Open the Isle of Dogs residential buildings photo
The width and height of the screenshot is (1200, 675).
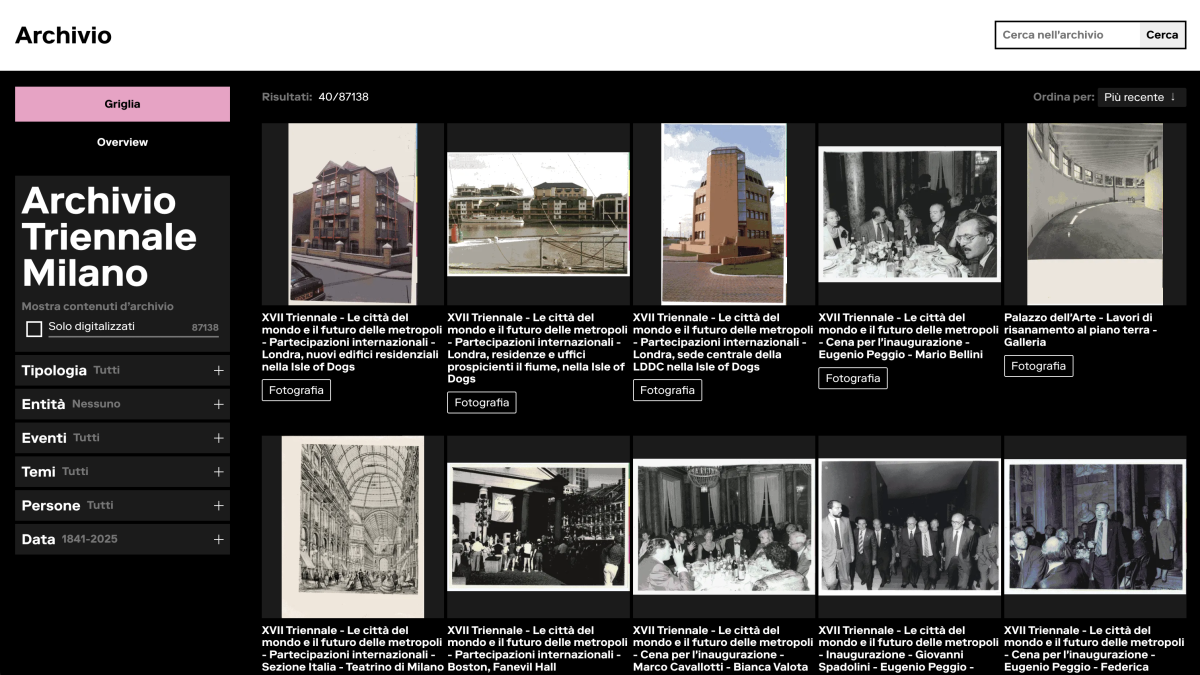coord(352,213)
